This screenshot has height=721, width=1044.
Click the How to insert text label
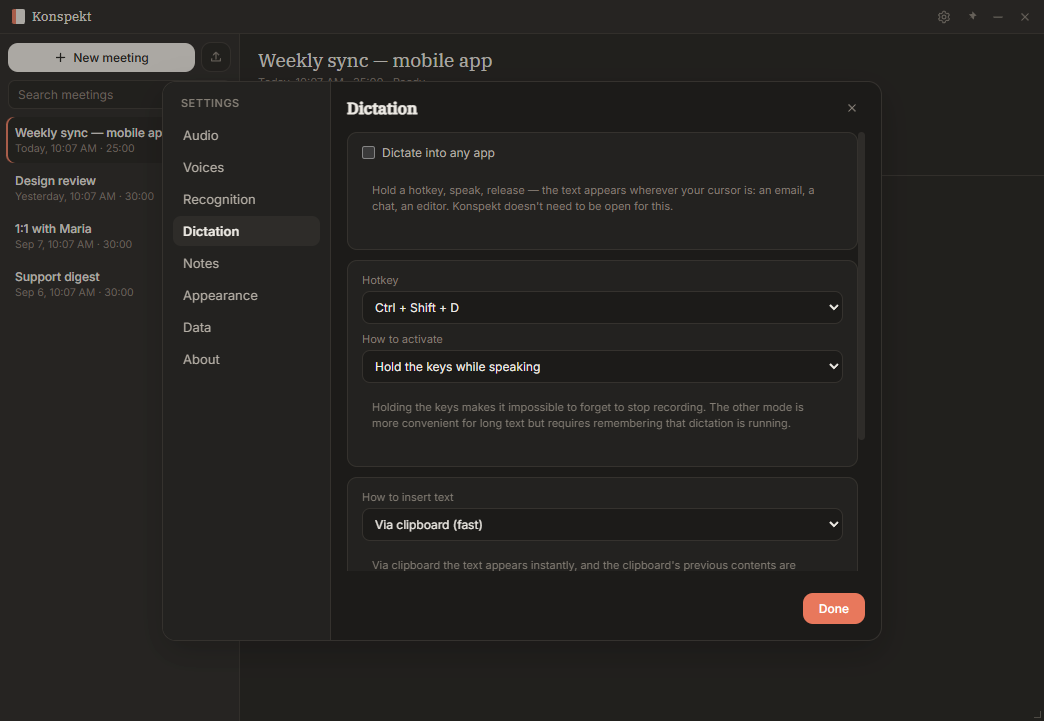tap(407, 497)
